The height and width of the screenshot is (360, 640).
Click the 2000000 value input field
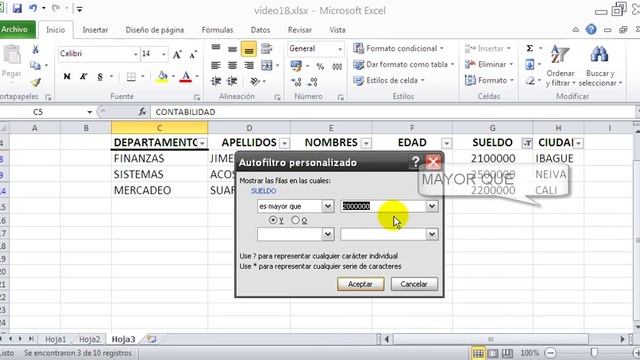tap(384, 206)
